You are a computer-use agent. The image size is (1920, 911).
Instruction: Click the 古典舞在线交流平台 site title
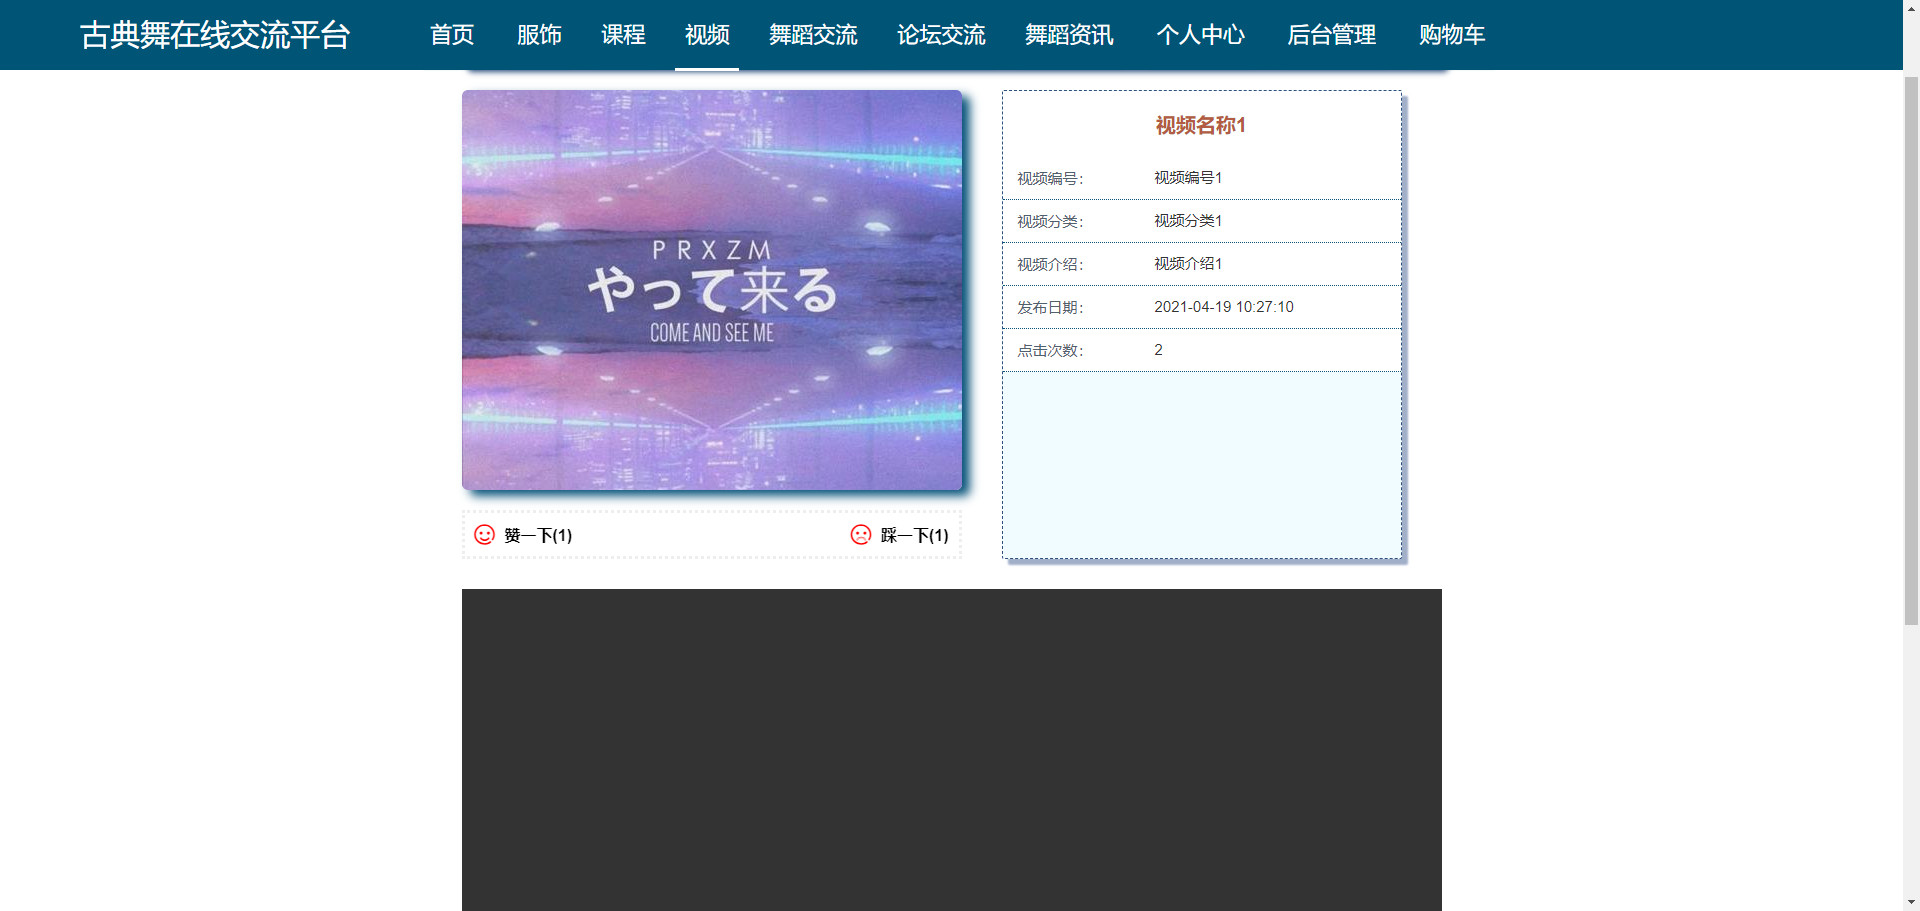215,35
